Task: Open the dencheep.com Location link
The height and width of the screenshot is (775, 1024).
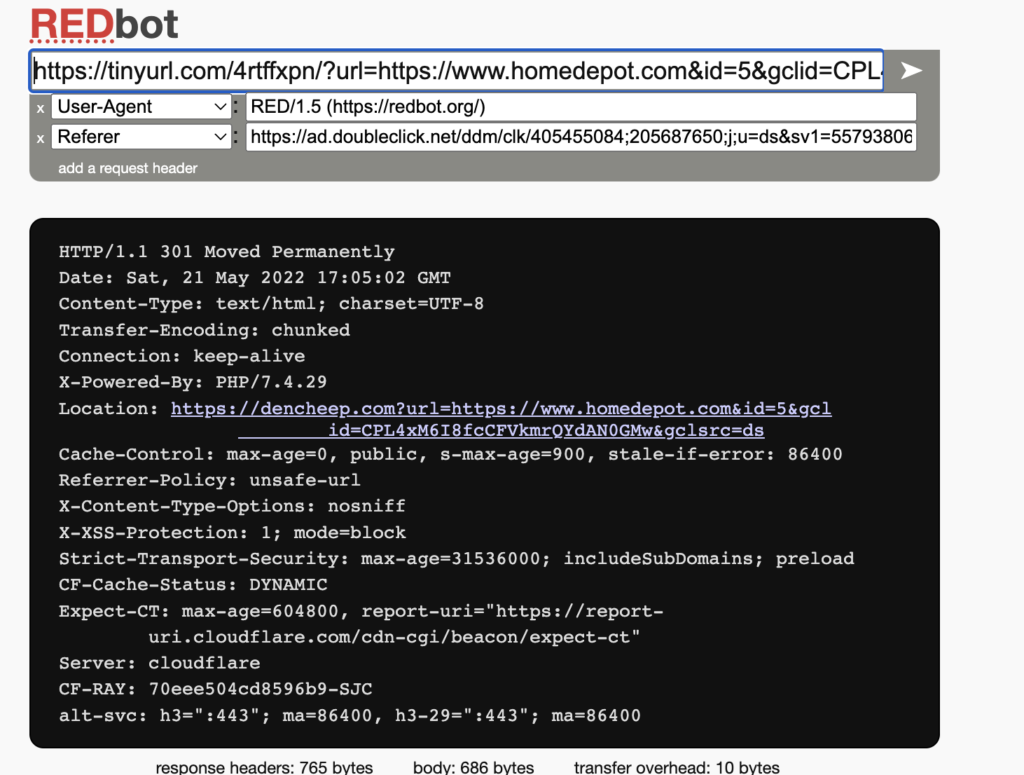Action: pyautogui.click(x=501, y=419)
